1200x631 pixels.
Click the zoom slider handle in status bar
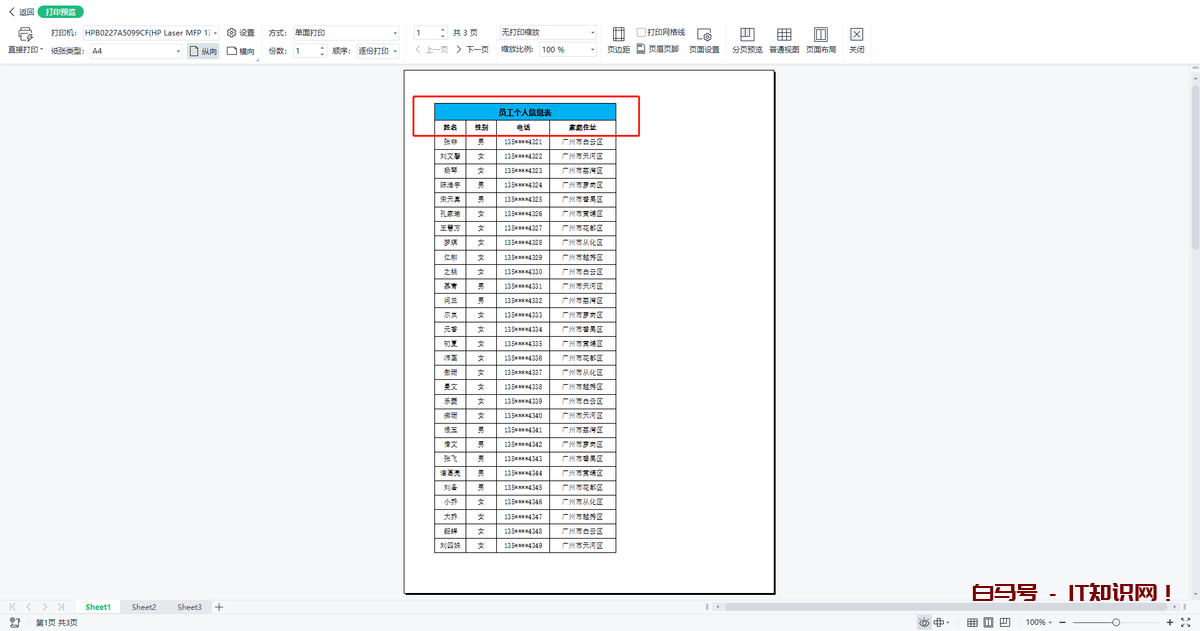click(1116, 622)
